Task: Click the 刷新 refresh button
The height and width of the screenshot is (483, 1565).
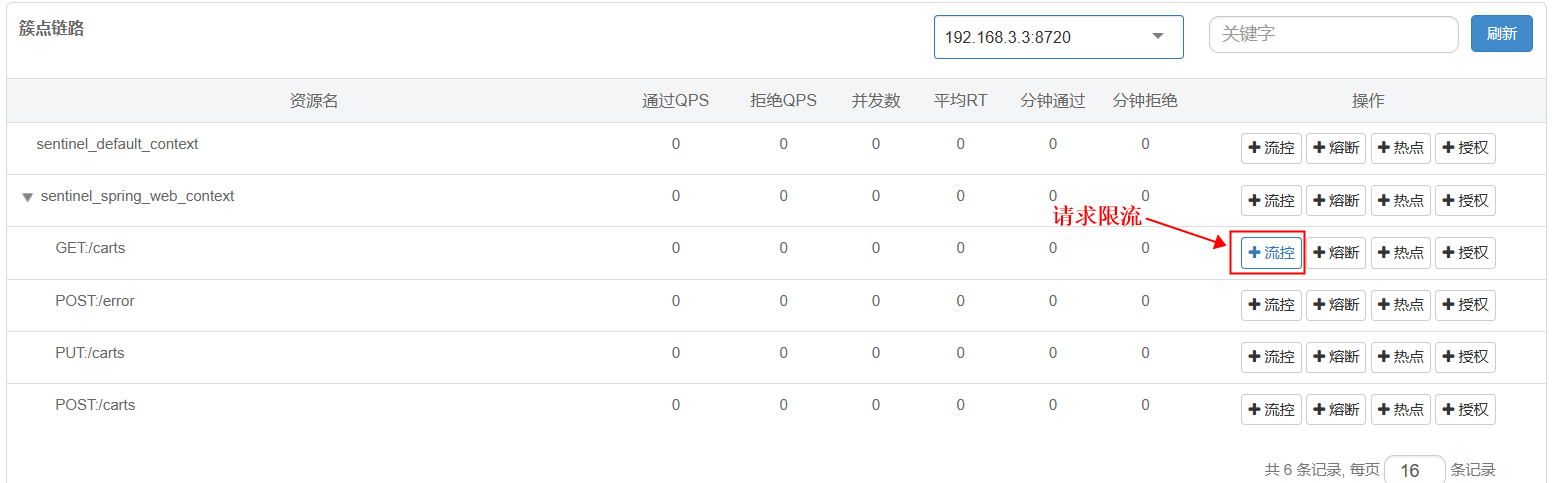Action: [1501, 34]
